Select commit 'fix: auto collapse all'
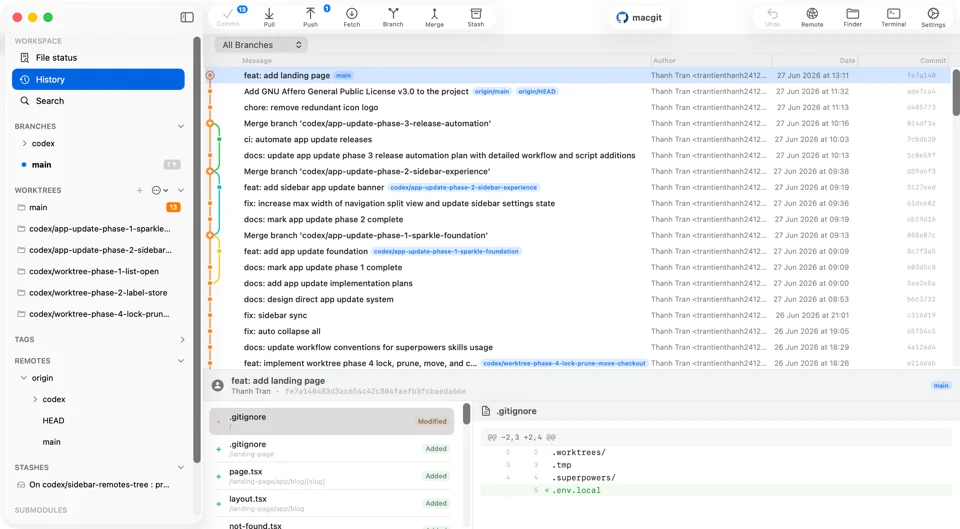 (x=577, y=331)
